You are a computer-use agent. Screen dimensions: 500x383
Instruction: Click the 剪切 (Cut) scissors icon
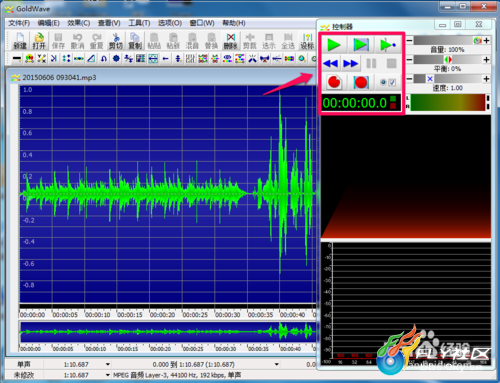click(116, 41)
